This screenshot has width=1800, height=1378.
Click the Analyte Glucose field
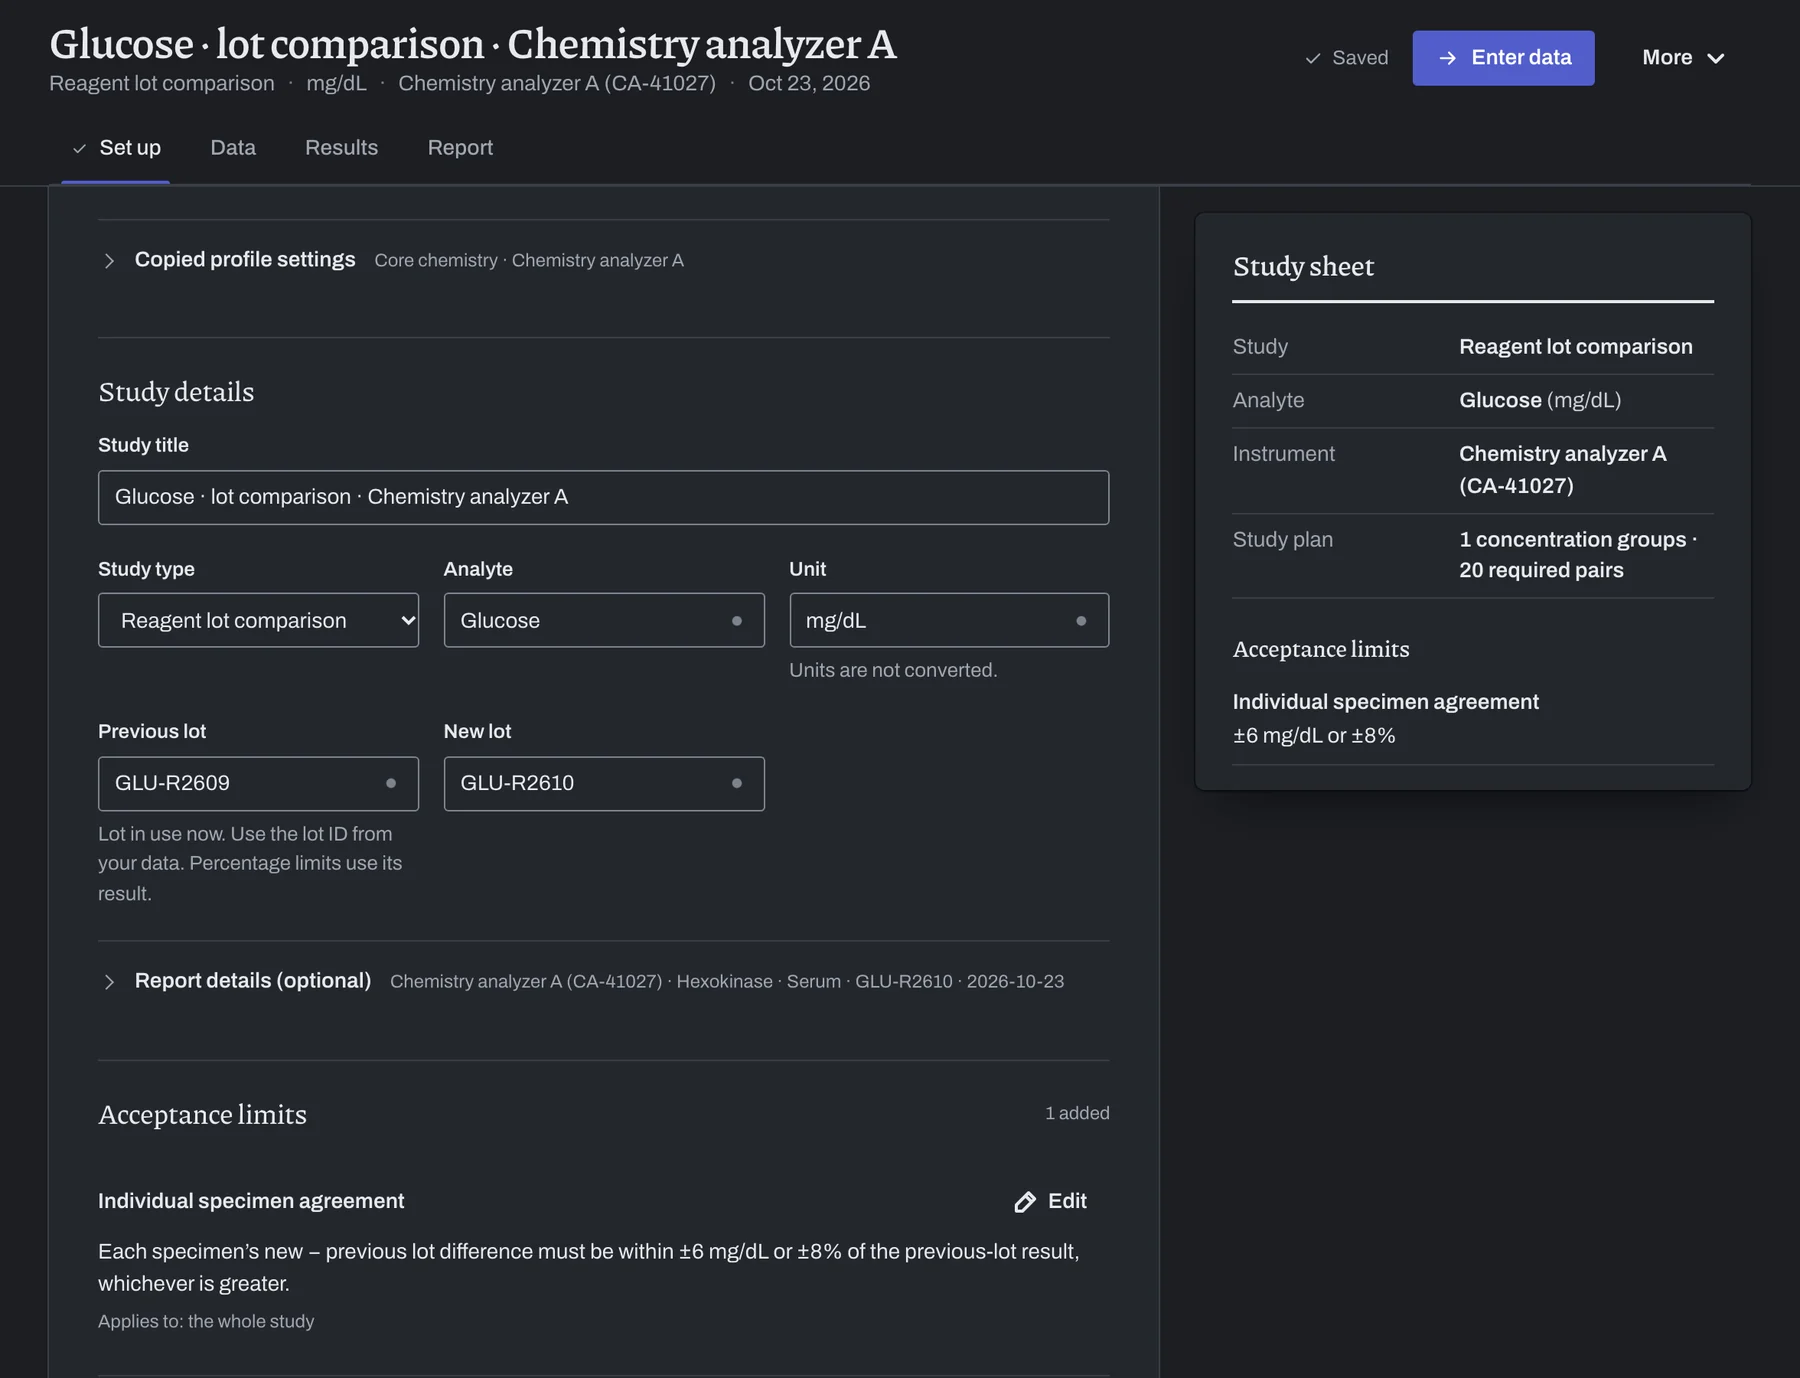(604, 620)
